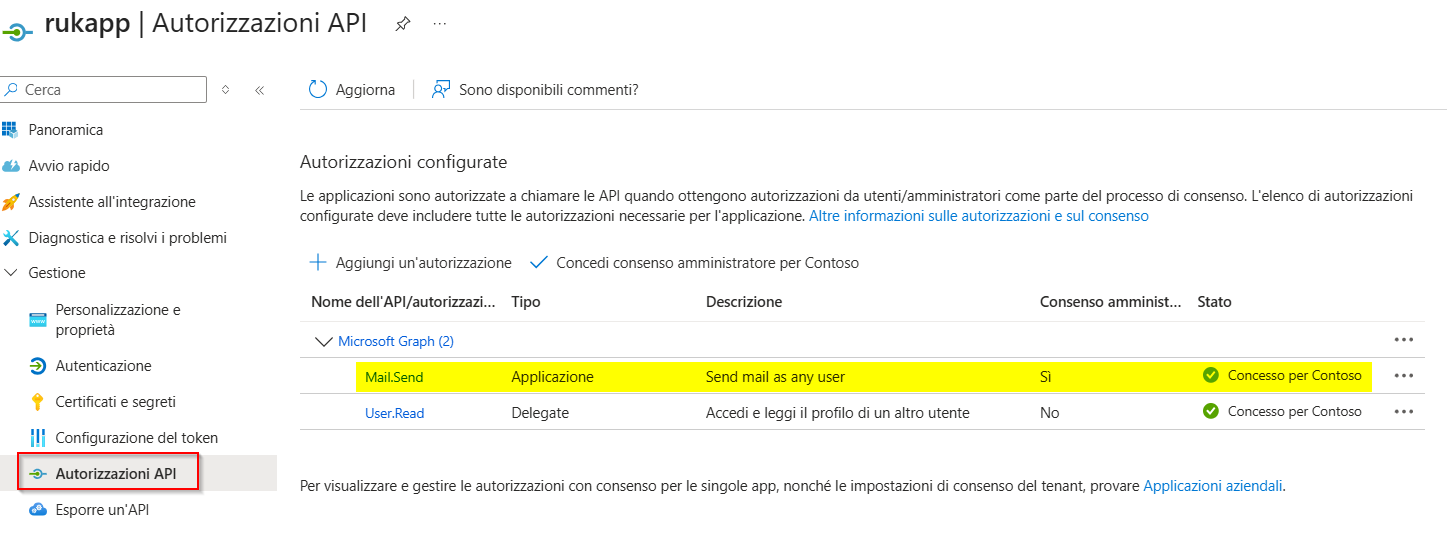The image size is (1447, 534).
Task: Click the Stato column header
Action: coord(1215,302)
